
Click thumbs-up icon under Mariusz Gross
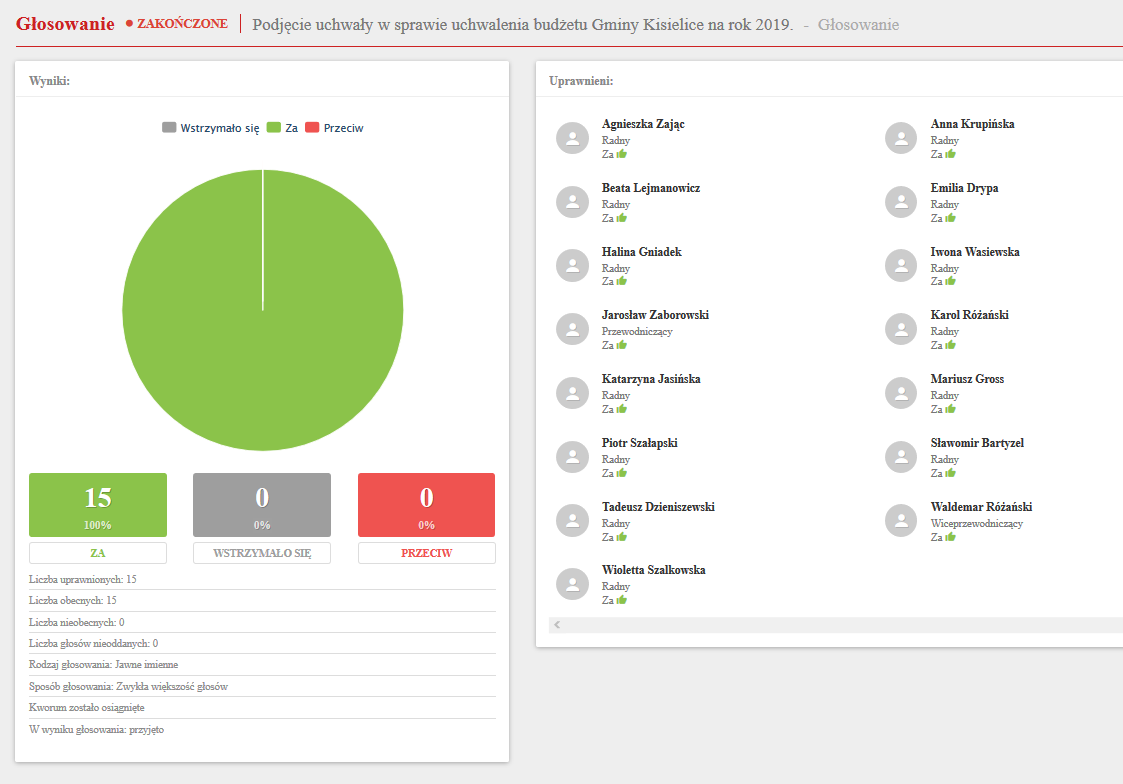950,408
